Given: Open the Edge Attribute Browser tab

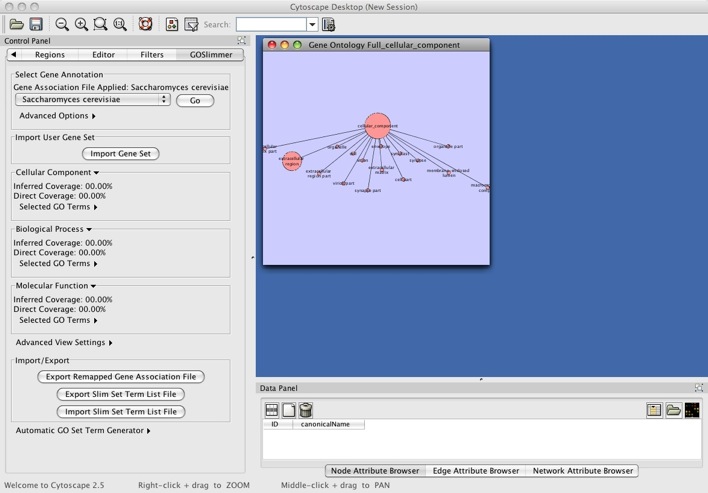Looking at the screenshot, I should (475, 470).
